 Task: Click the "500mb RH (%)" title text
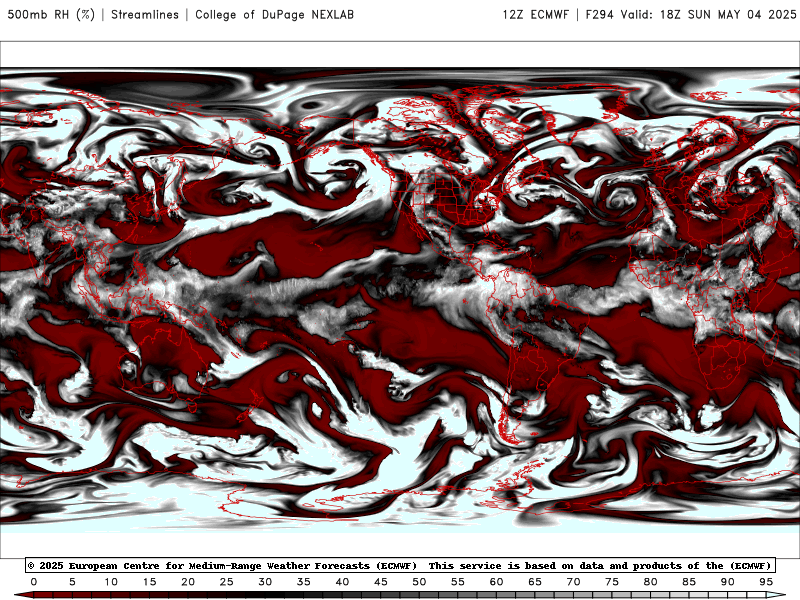51,14
